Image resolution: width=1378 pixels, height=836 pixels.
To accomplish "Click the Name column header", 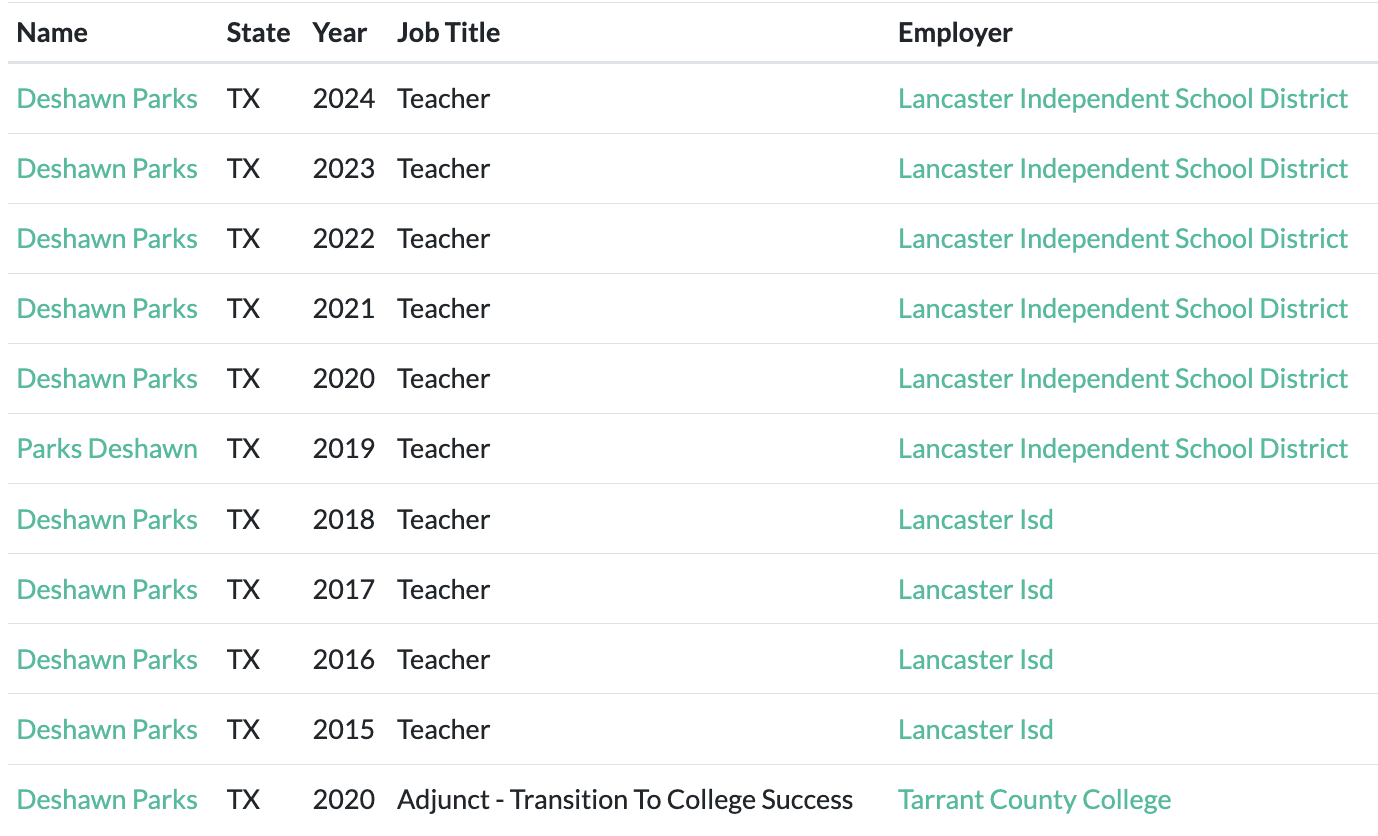I will [x=52, y=33].
